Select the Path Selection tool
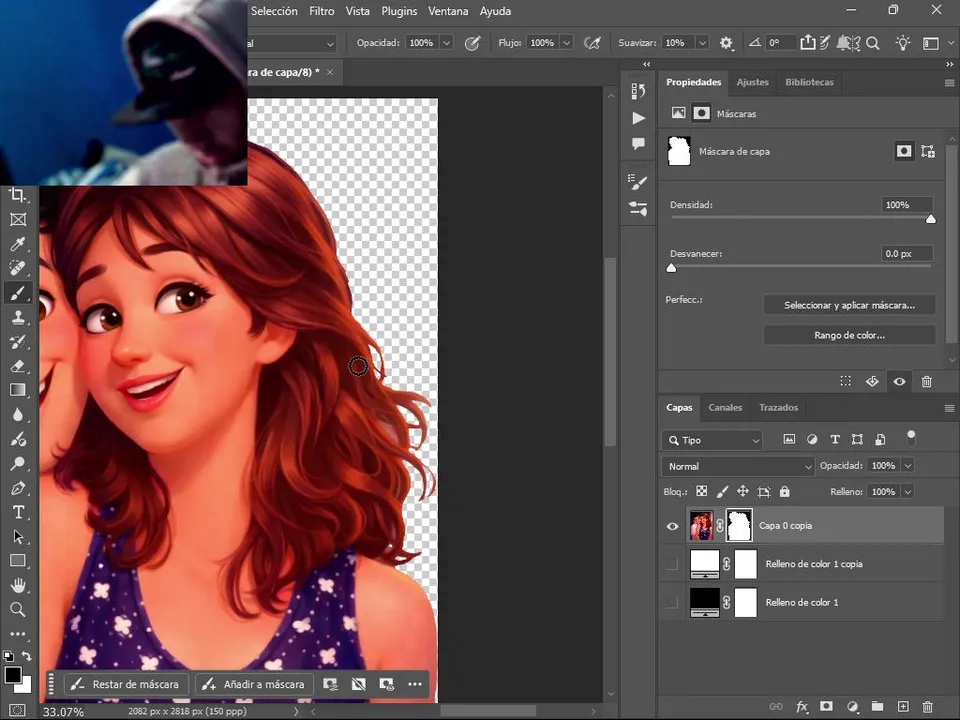The width and height of the screenshot is (960, 720). 18,537
